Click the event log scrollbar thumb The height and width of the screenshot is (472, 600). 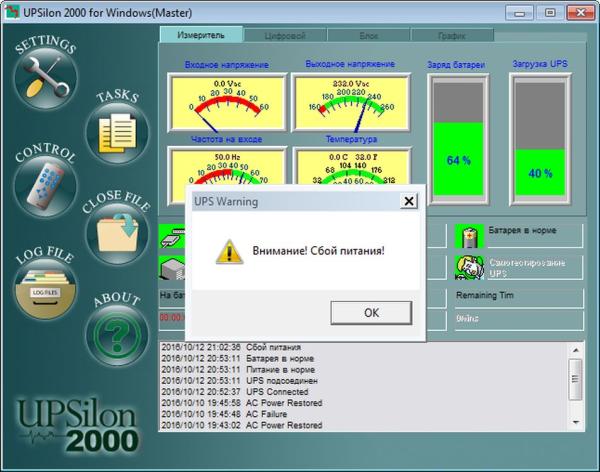pos(576,379)
